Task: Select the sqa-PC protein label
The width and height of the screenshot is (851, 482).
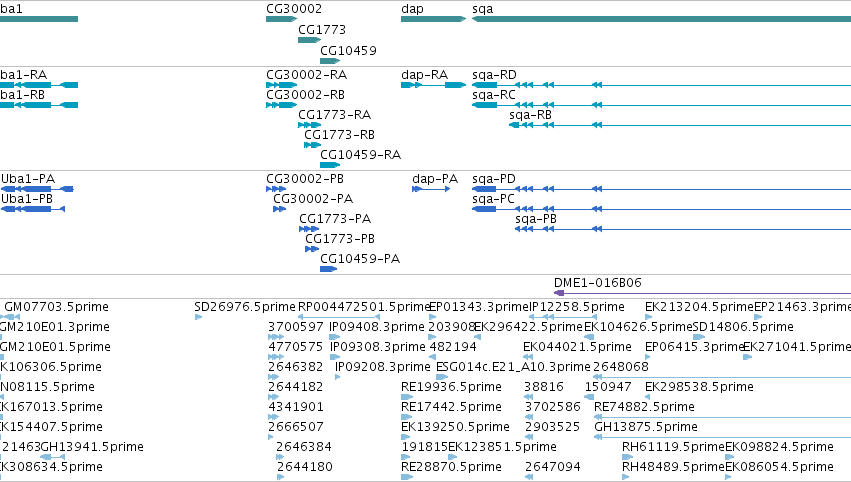Action: click(493, 199)
